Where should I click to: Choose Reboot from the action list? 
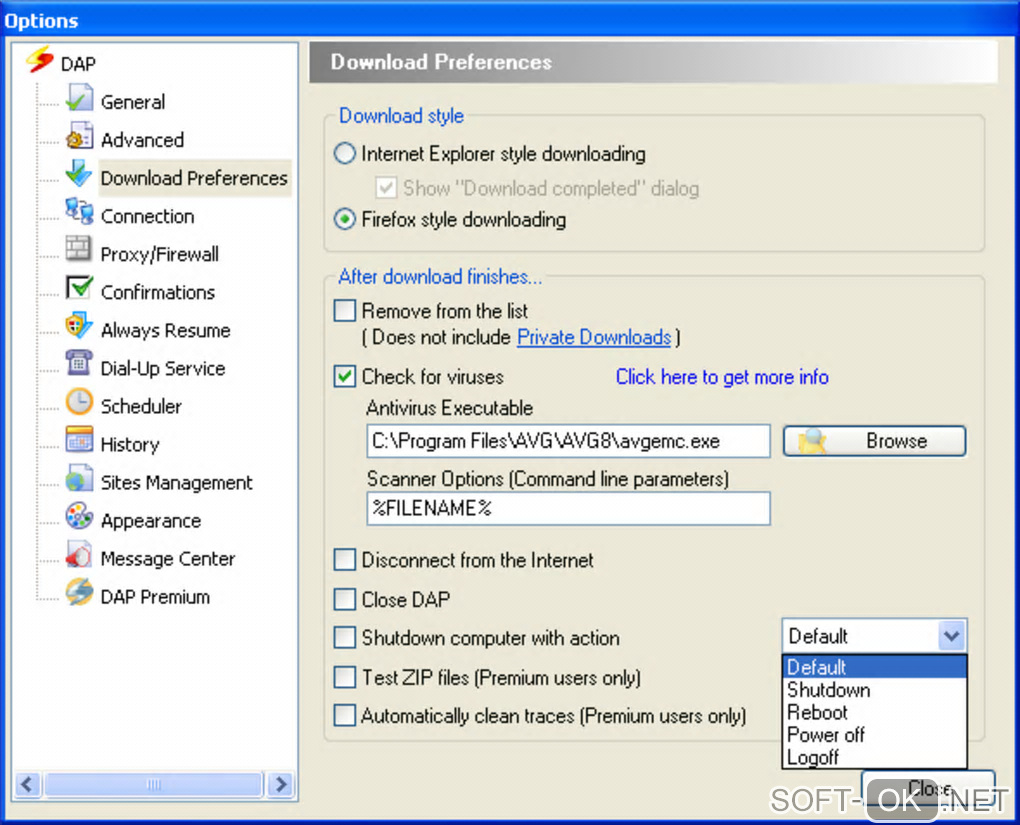click(x=874, y=712)
